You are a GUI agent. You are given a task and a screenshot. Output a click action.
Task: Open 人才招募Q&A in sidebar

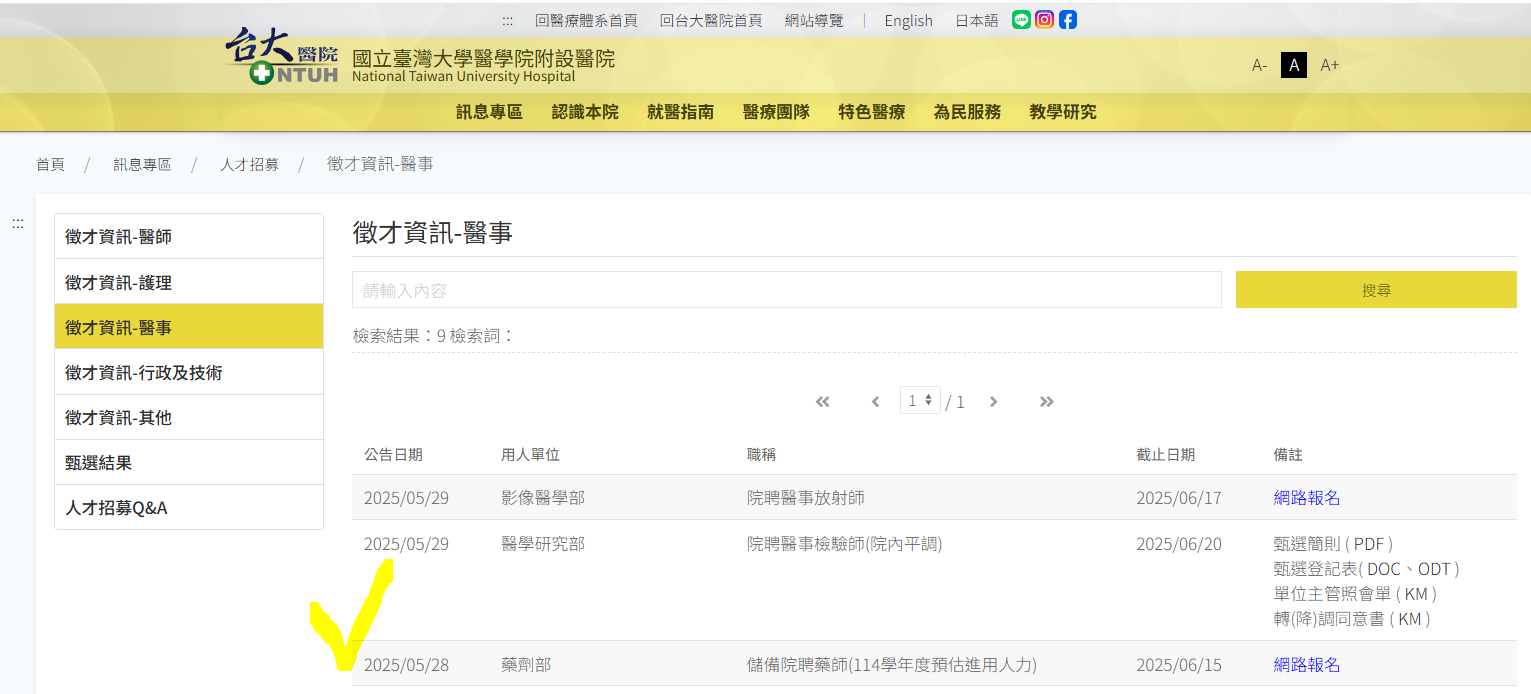[x=189, y=507]
